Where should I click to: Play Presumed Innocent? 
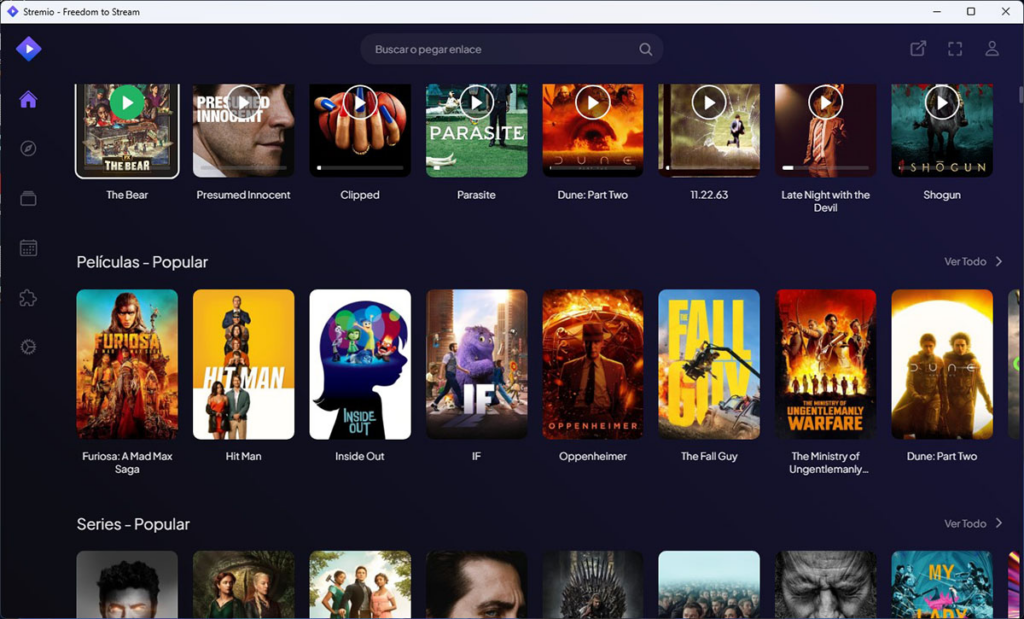243,103
